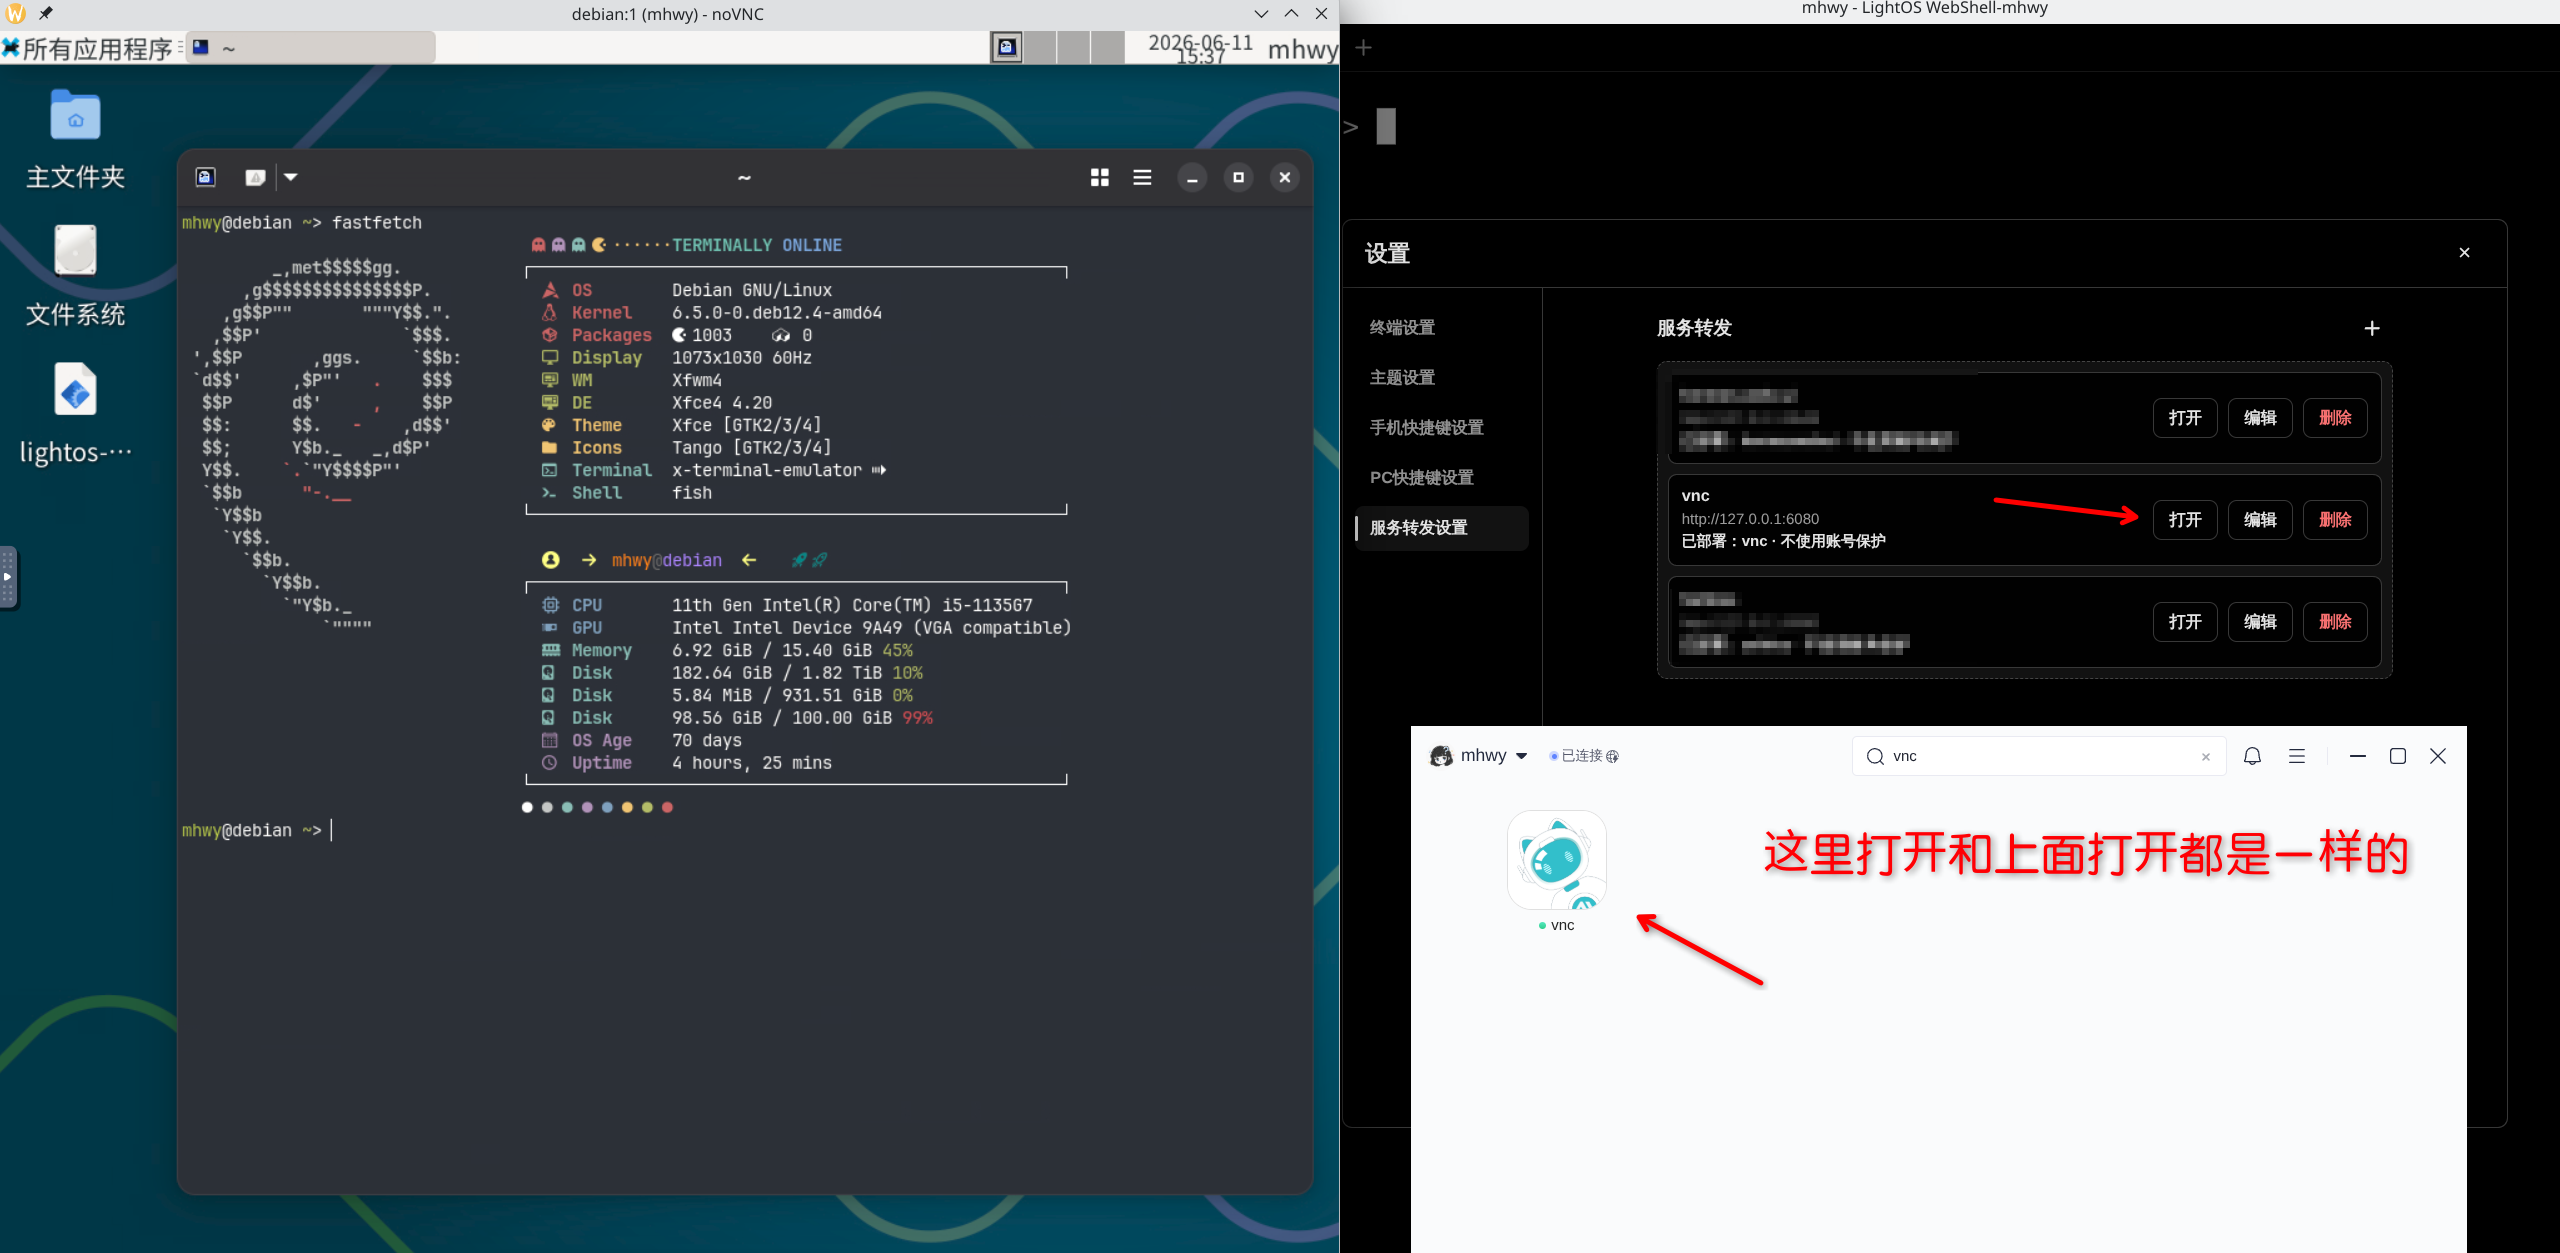Click the 已连接 connection status indicator
Screen dimensions: 2560x1253
(x=1584, y=756)
